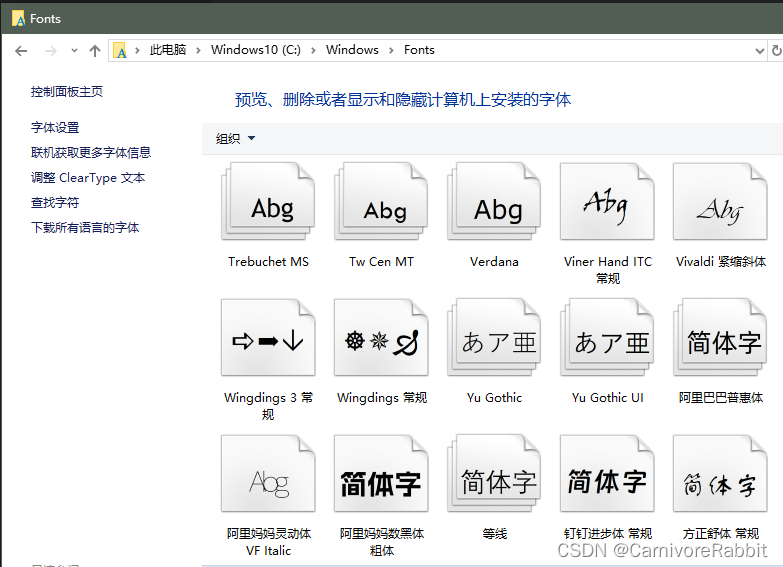
Task: Select the Wingdings 常规 font icon
Action: tap(381, 337)
